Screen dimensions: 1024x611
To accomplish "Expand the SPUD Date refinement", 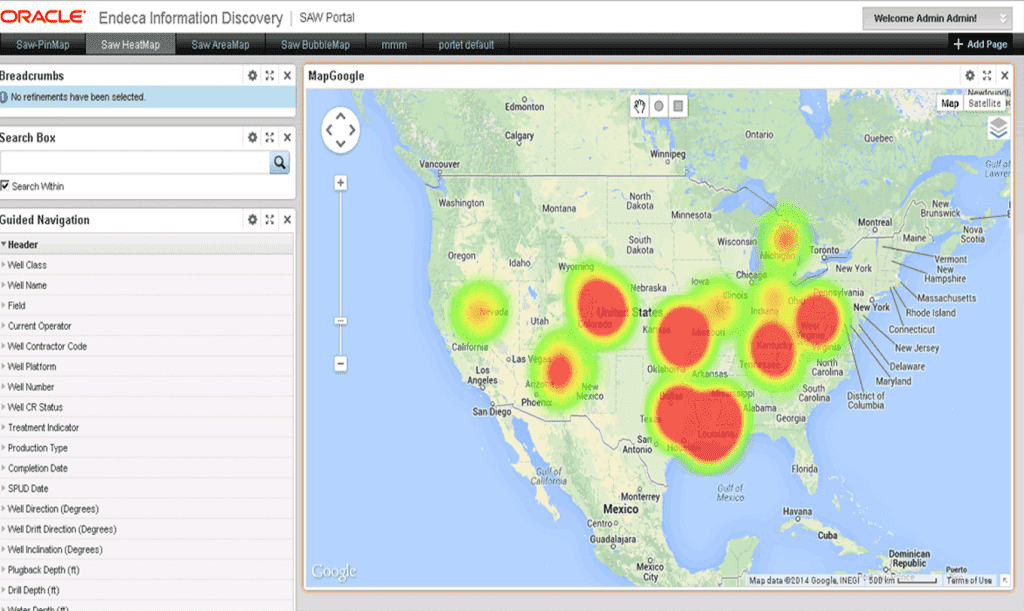I will [4, 488].
